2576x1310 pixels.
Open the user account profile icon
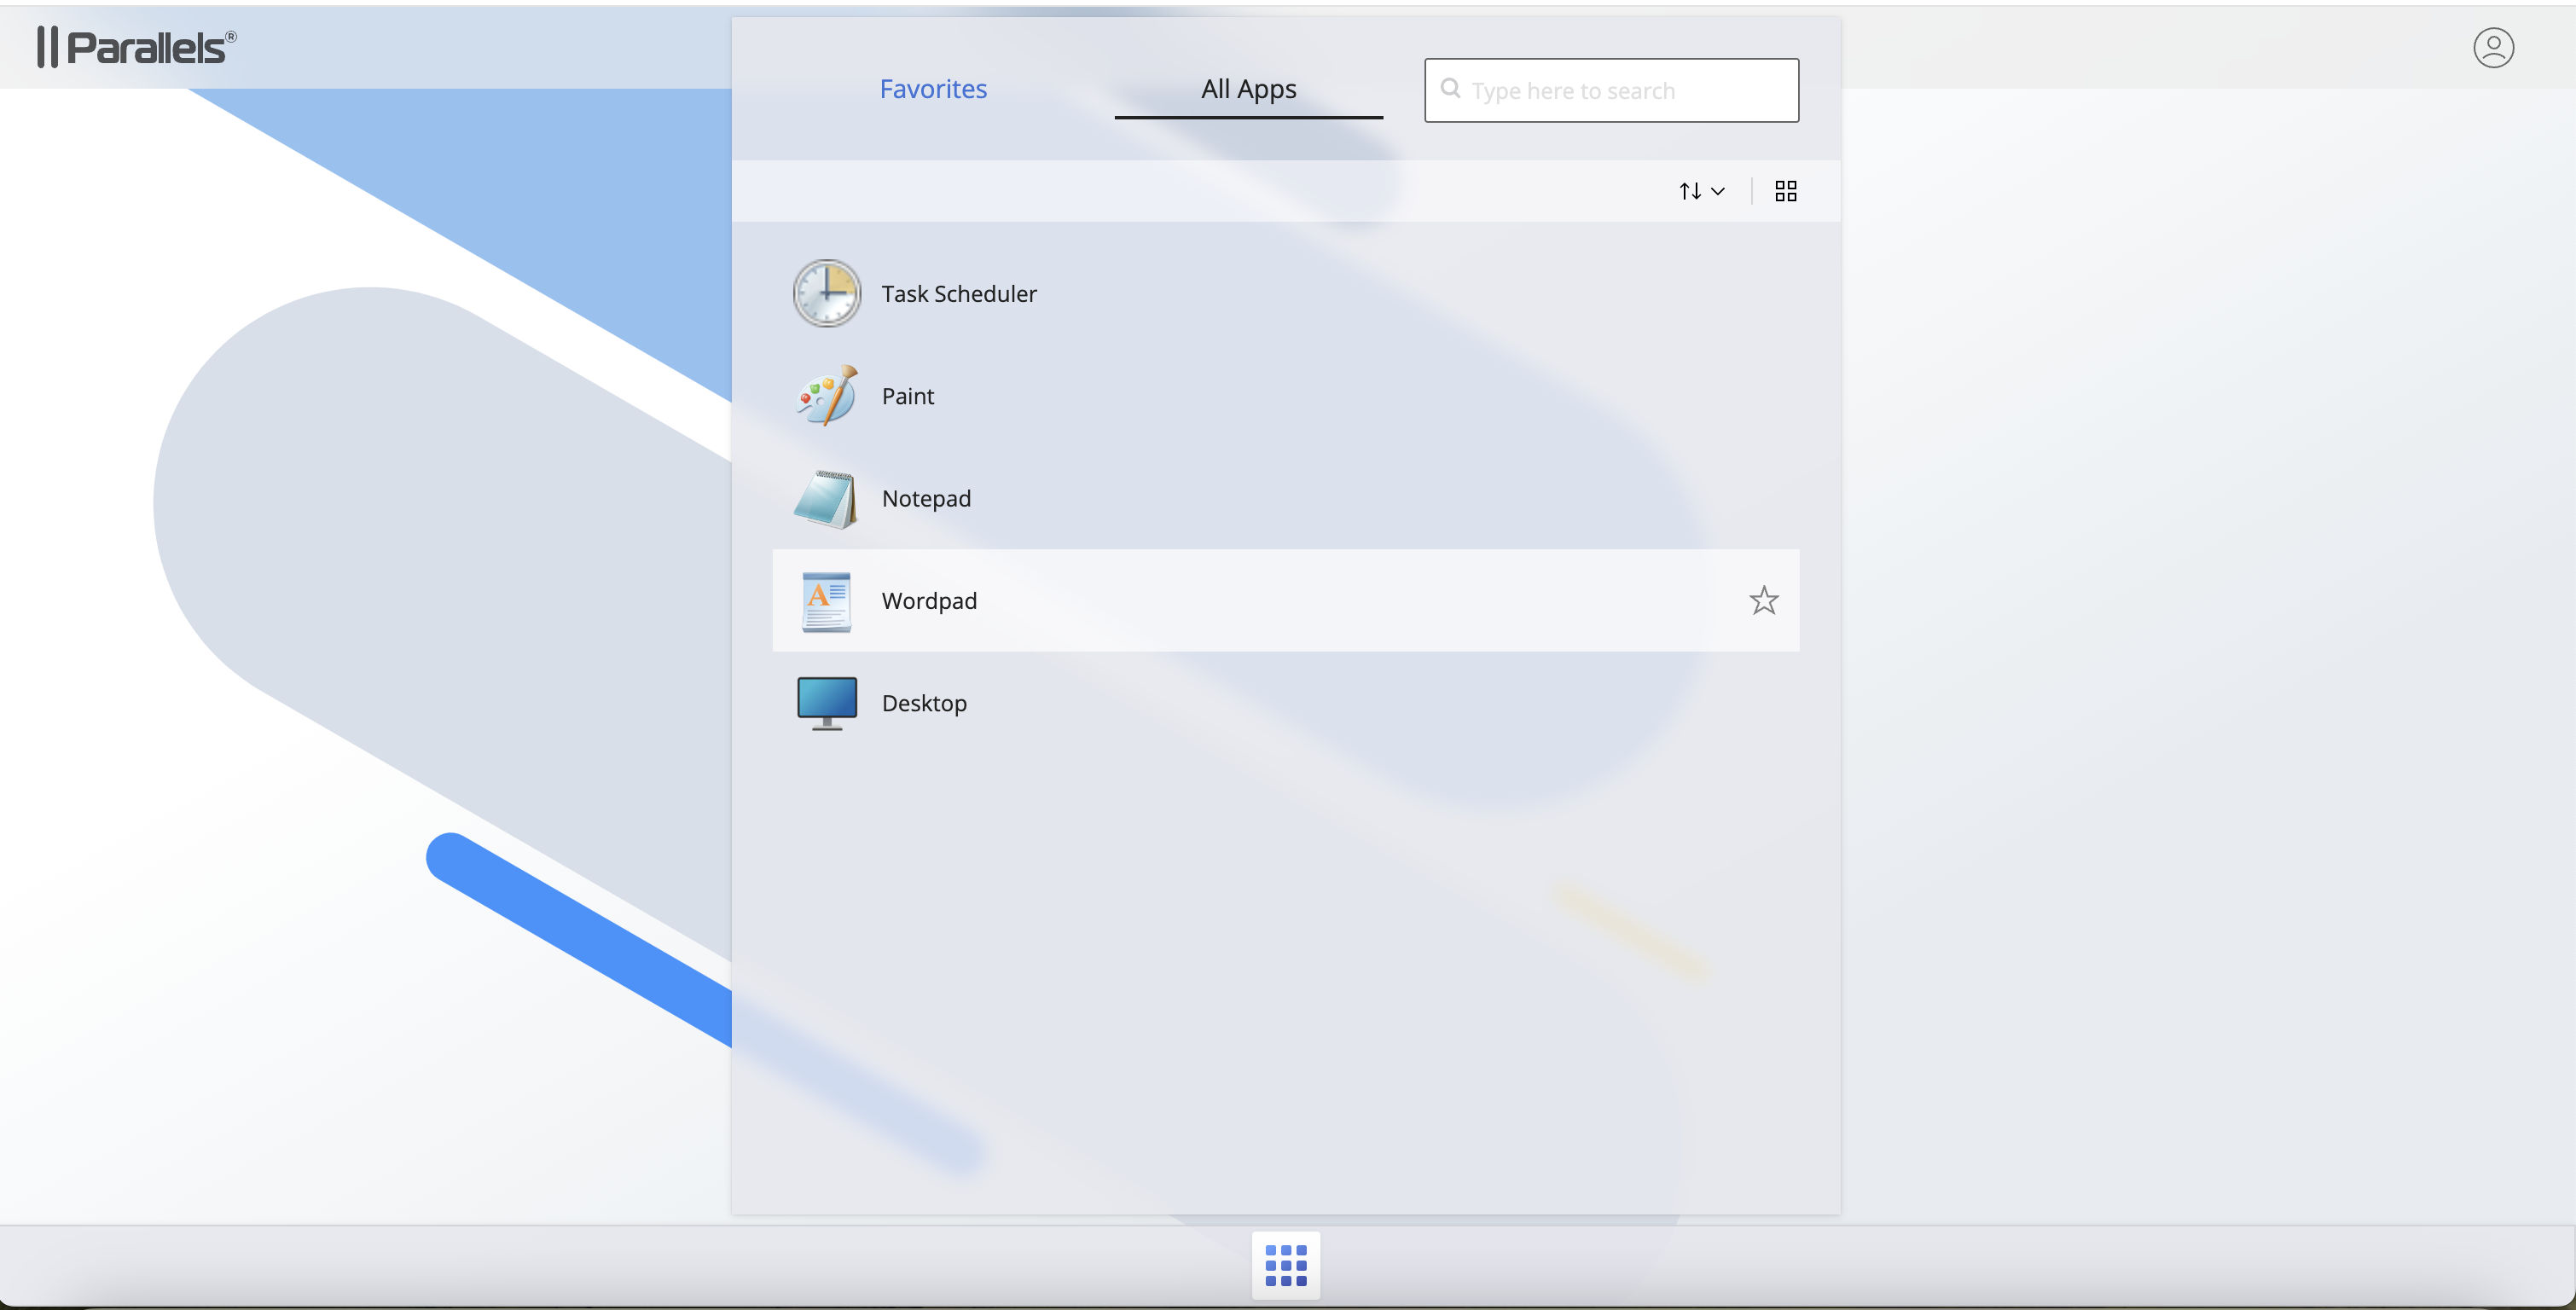tap(2493, 47)
